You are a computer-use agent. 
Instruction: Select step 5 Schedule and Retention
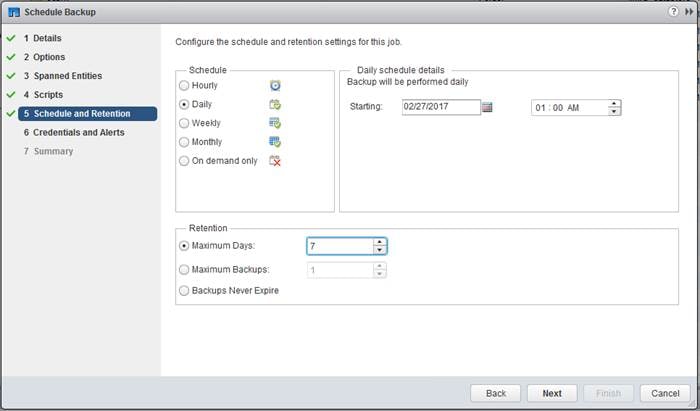pyautogui.click(x=88, y=114)
